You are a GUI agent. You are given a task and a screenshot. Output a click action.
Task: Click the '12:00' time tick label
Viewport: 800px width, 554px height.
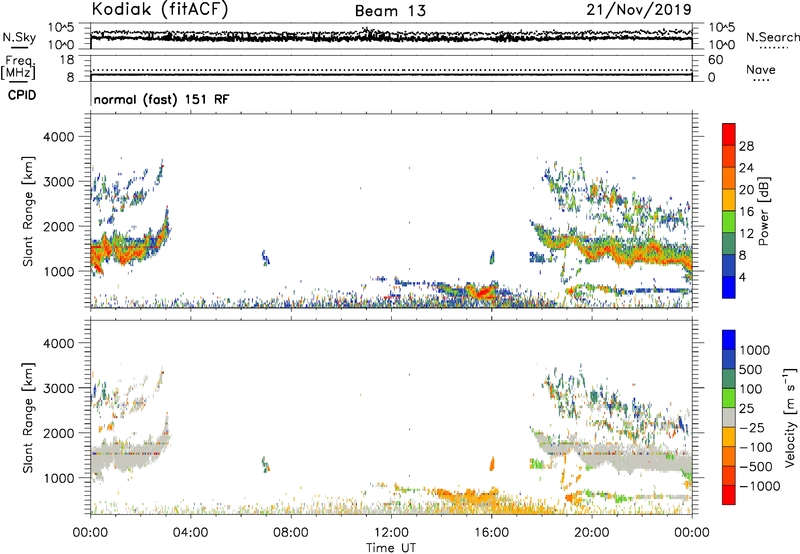click(x=391, y=533)
